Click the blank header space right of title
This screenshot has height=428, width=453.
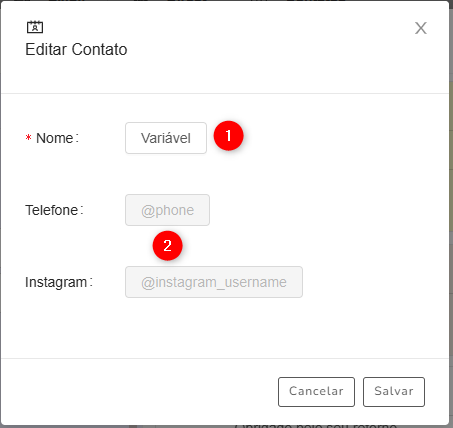[267, 49]
